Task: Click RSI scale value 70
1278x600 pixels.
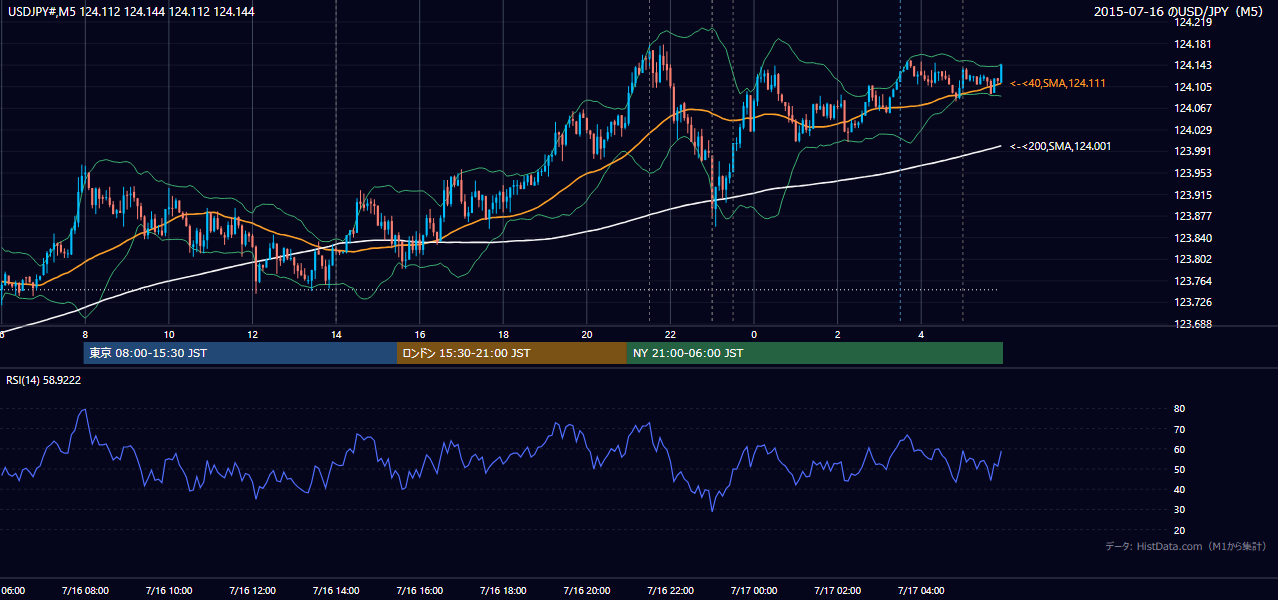Action: tap(1179, 429)
